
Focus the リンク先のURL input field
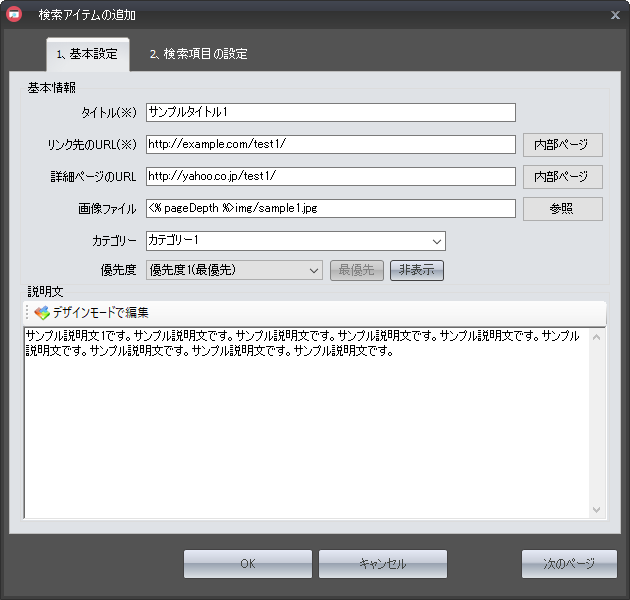tap(330, 145)
